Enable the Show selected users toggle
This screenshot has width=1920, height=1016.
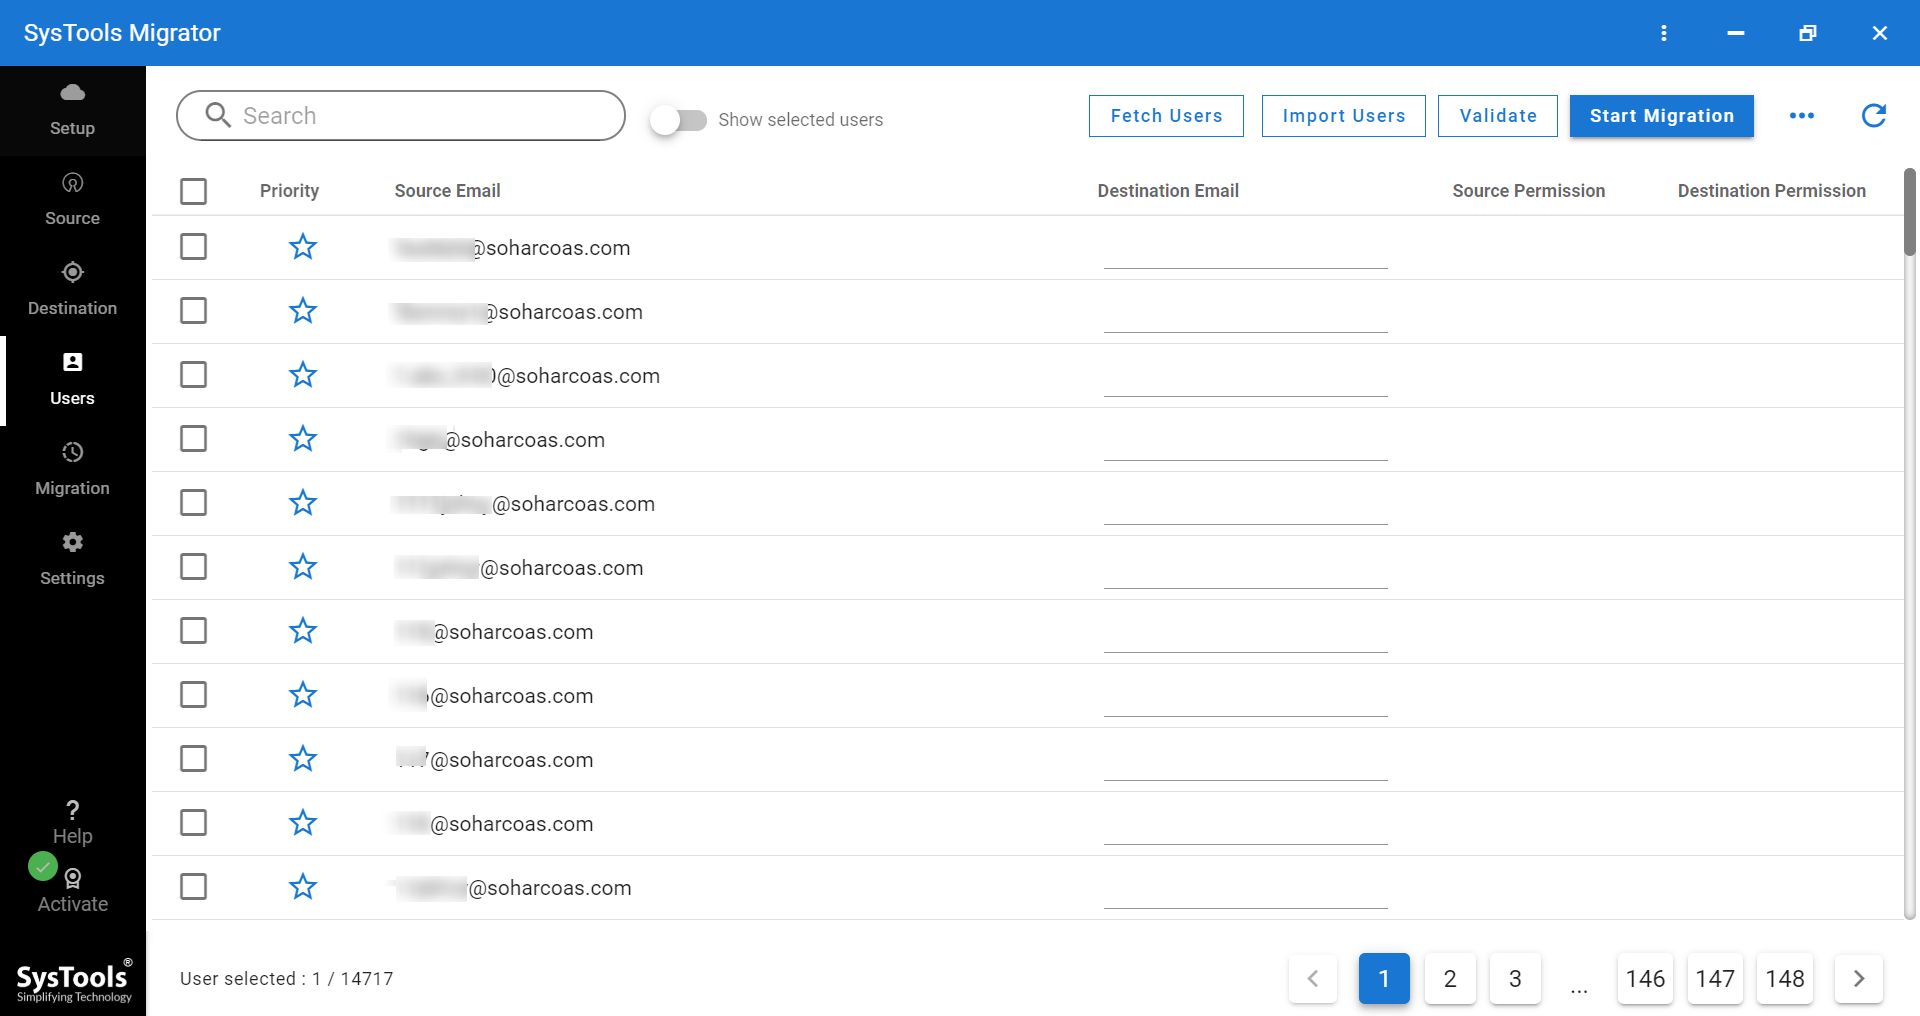[x=680, y=119]
